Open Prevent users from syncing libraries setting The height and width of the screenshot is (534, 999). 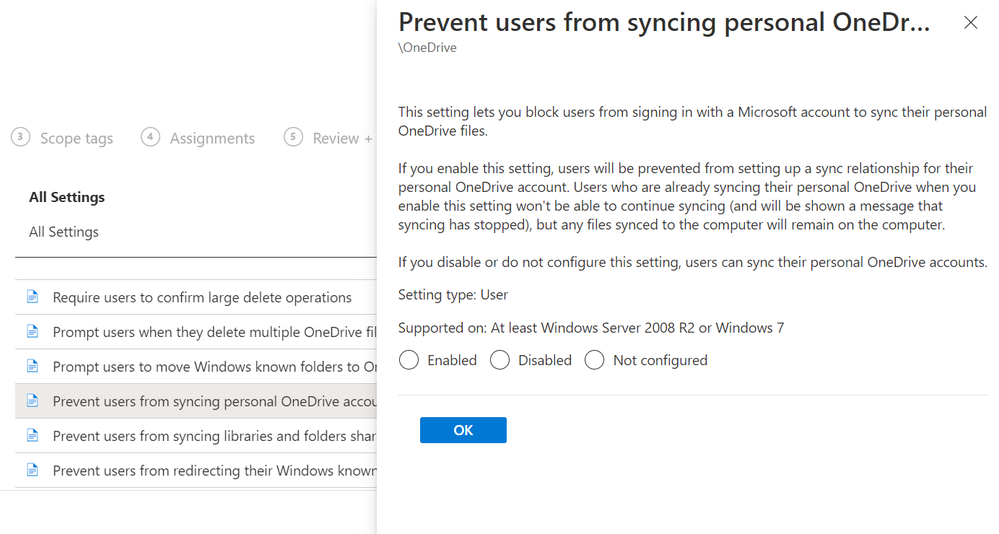coord(214,436)
